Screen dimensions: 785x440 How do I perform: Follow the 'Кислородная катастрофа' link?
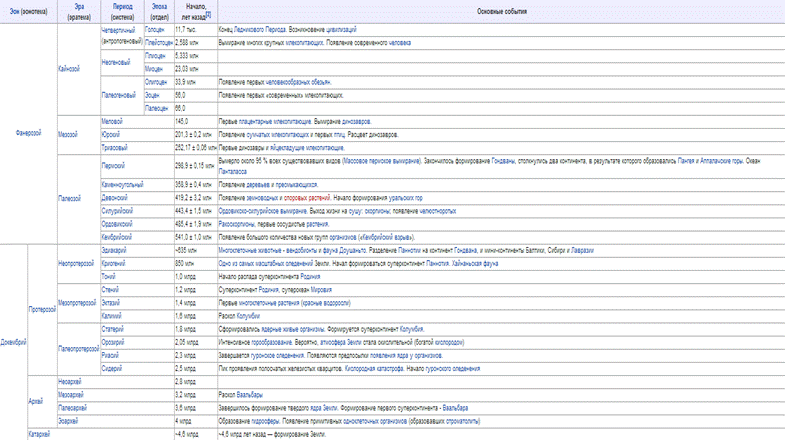[x=374, y=368]
